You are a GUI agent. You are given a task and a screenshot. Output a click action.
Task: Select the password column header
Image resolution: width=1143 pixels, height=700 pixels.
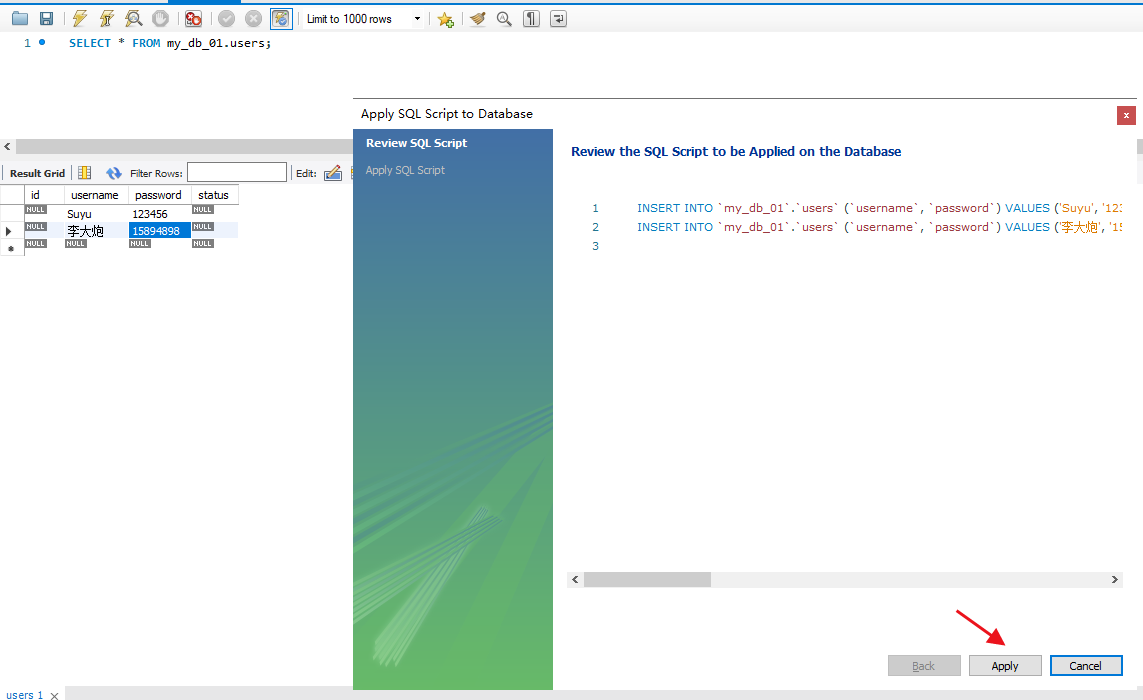pyautogui.click(x=160, y=195)
